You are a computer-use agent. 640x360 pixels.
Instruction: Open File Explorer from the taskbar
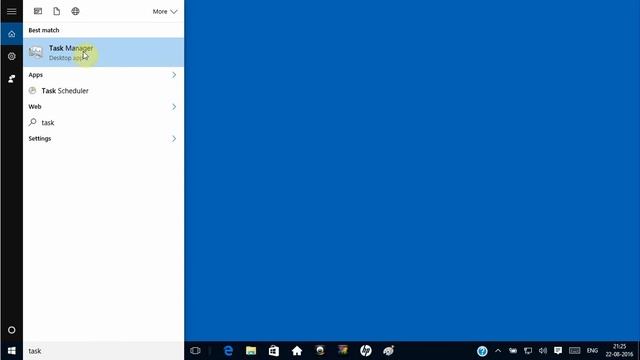pos(251,351)
